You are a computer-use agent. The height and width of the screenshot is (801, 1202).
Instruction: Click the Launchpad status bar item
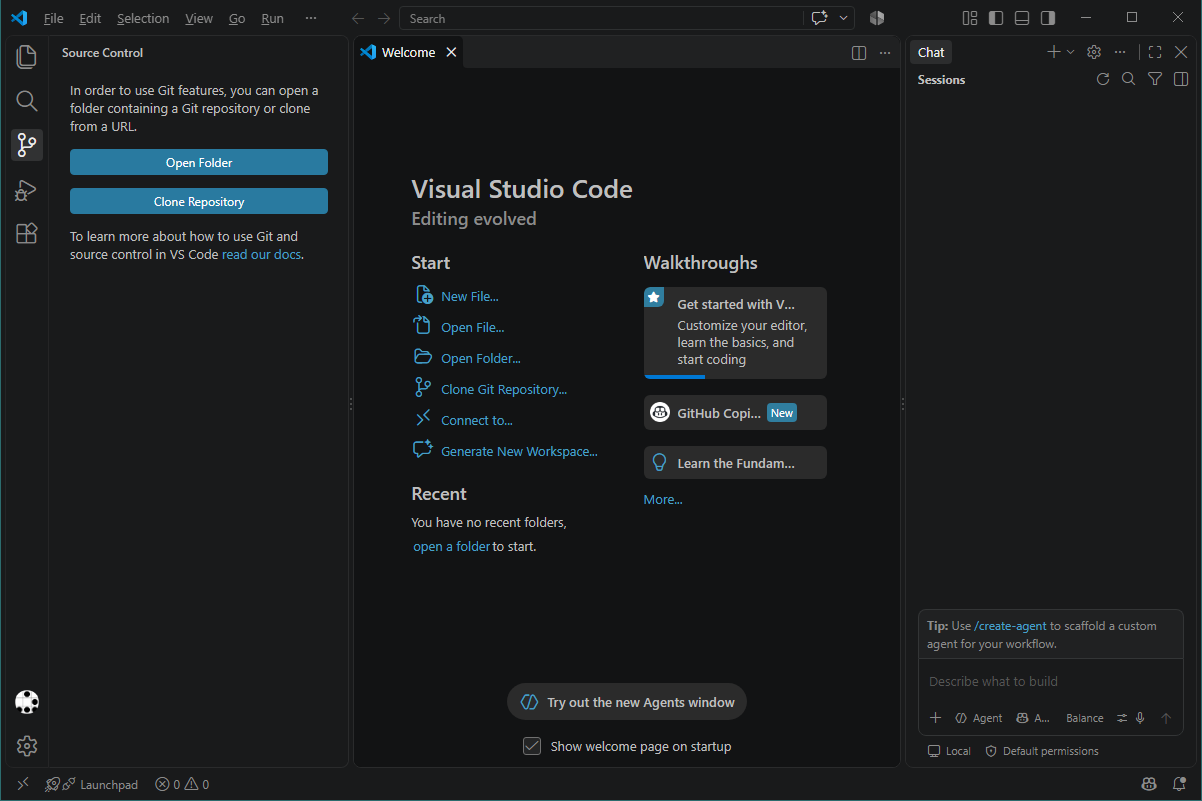(92, 785)
